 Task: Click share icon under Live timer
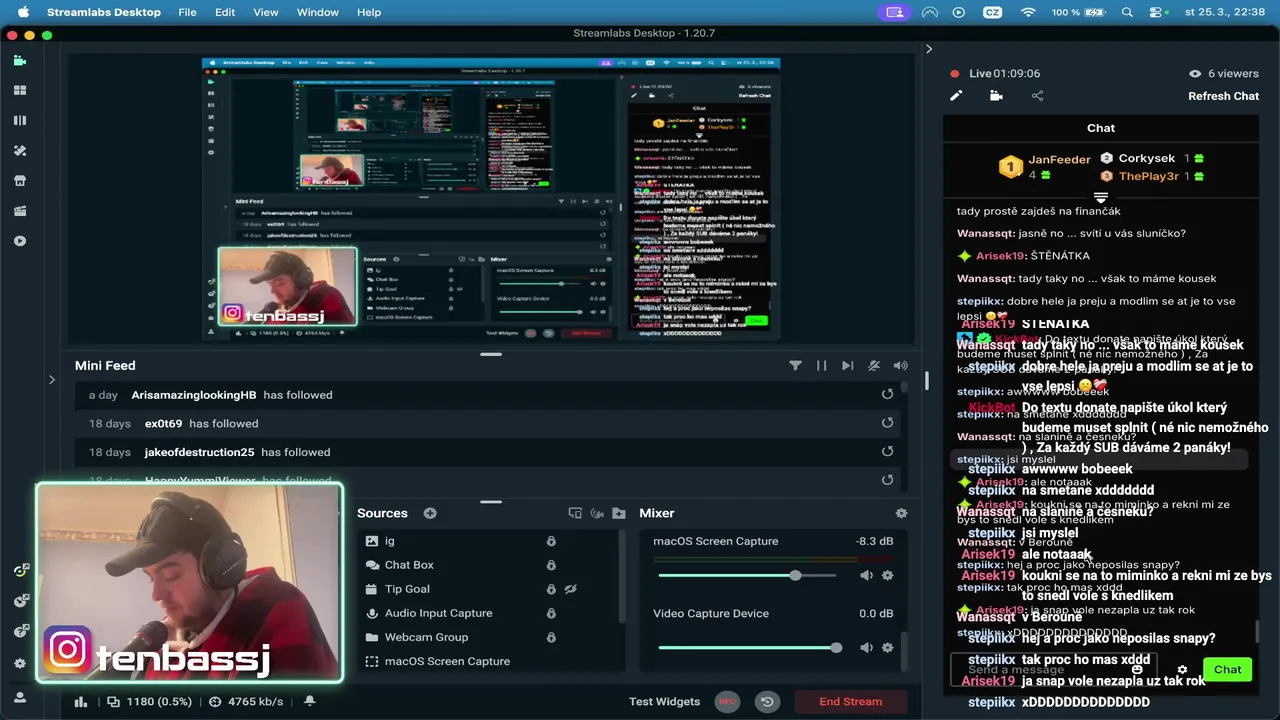1037,96
